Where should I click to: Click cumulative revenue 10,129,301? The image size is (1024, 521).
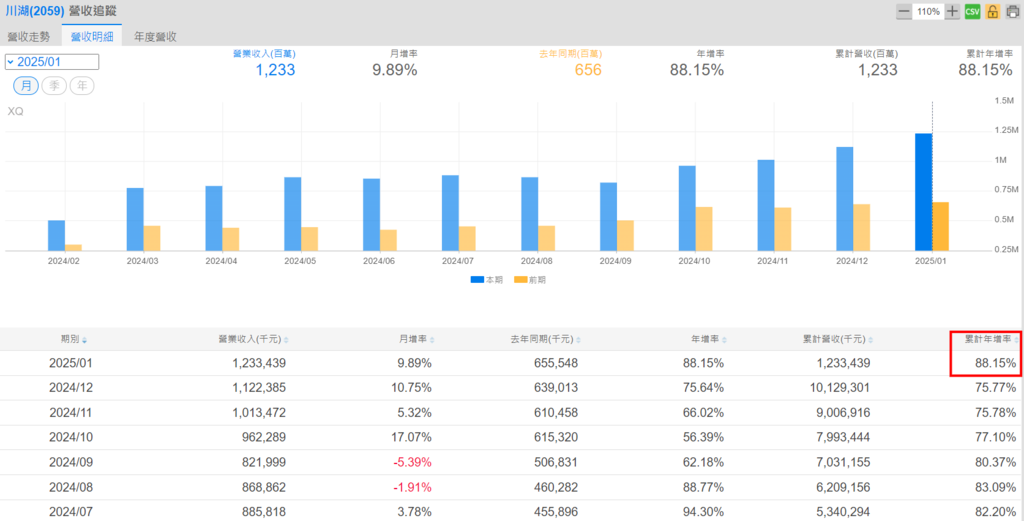pos(839,388)
